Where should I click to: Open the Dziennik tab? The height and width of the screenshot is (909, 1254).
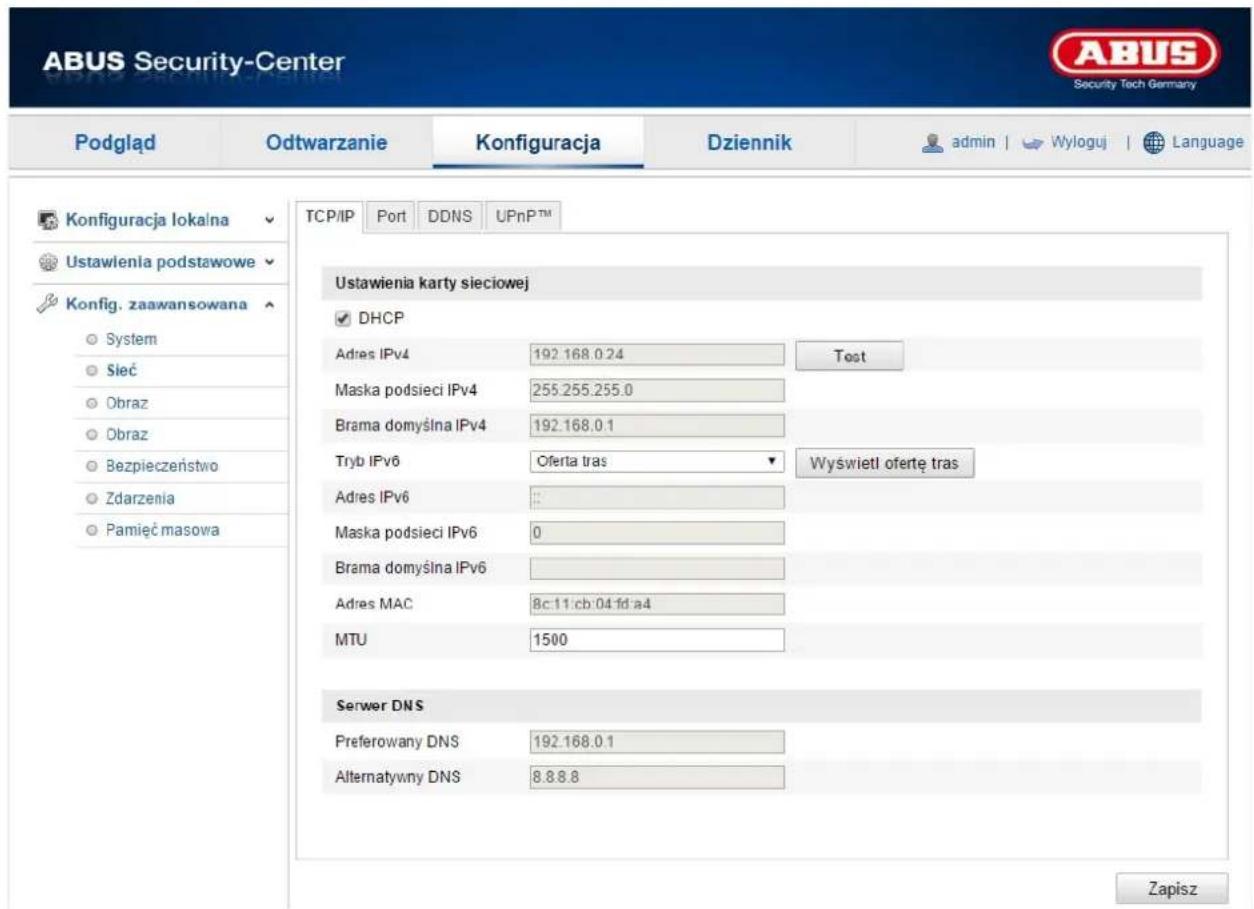(749, 144)
